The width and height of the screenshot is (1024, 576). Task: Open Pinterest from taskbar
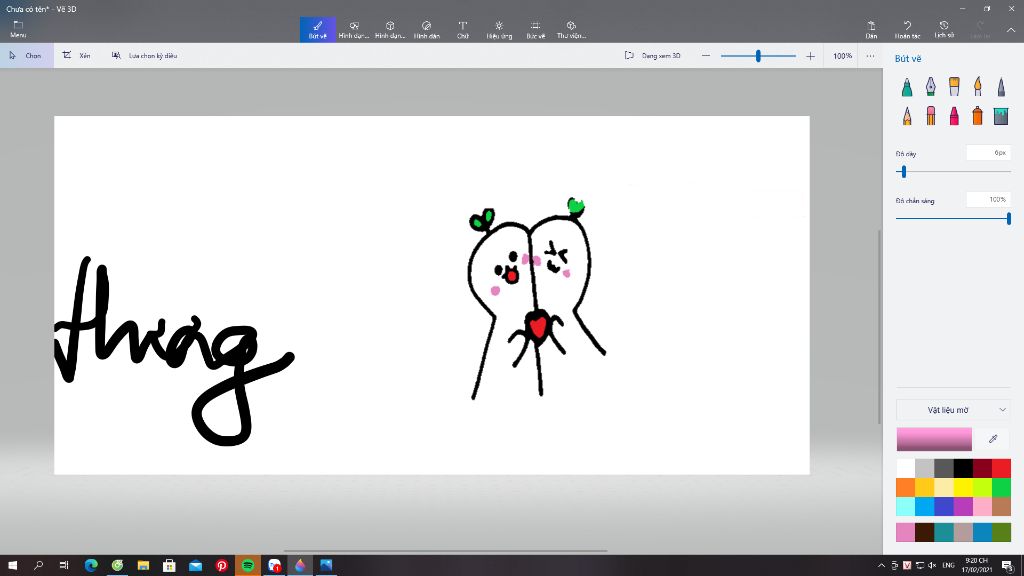221,565
